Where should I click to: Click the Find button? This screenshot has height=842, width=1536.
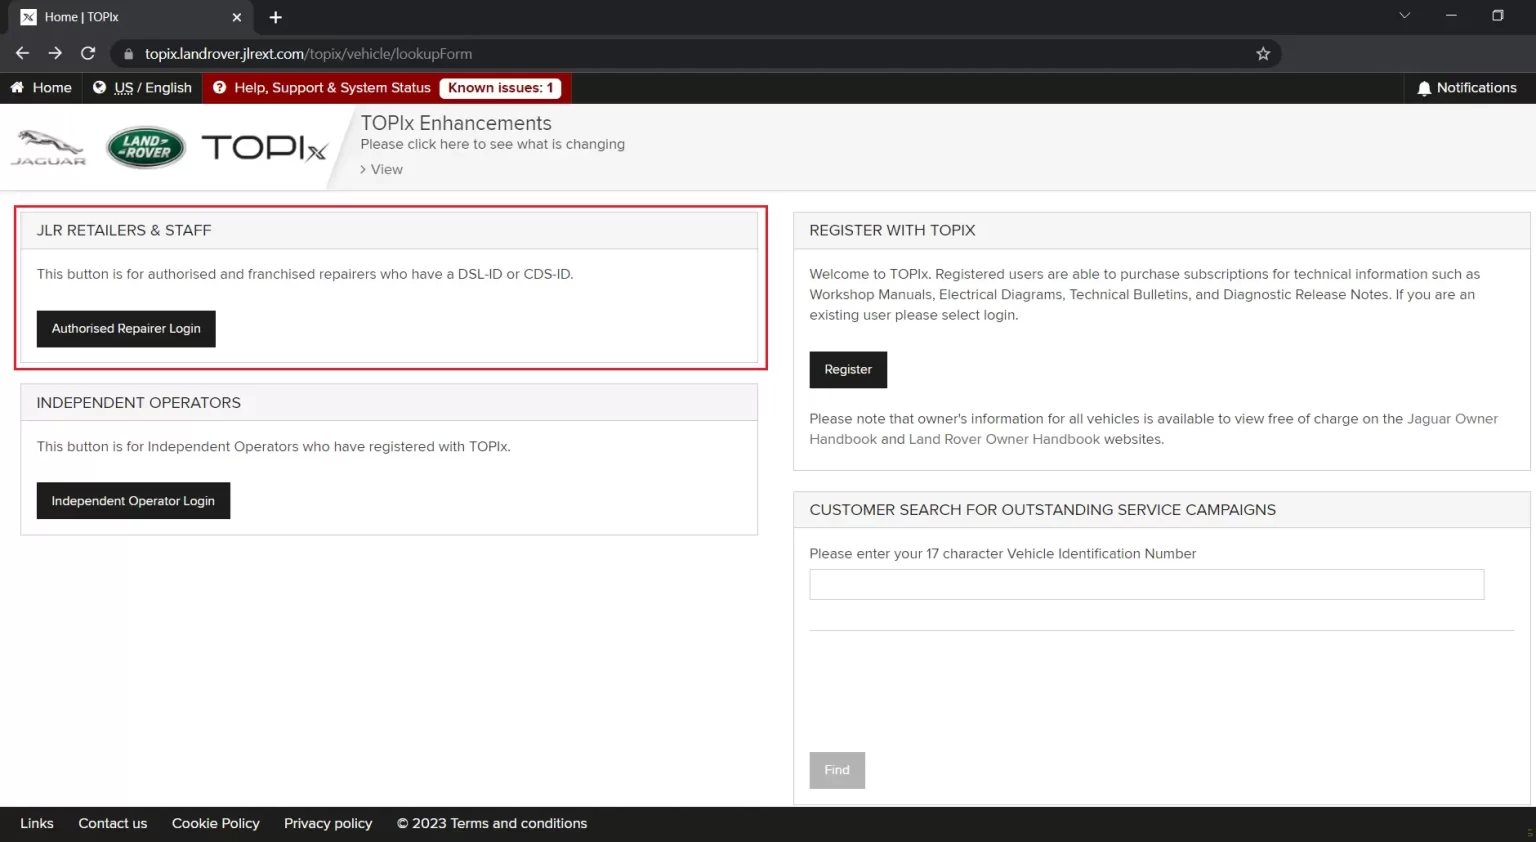pyautogui.click(x=837, y=771)
